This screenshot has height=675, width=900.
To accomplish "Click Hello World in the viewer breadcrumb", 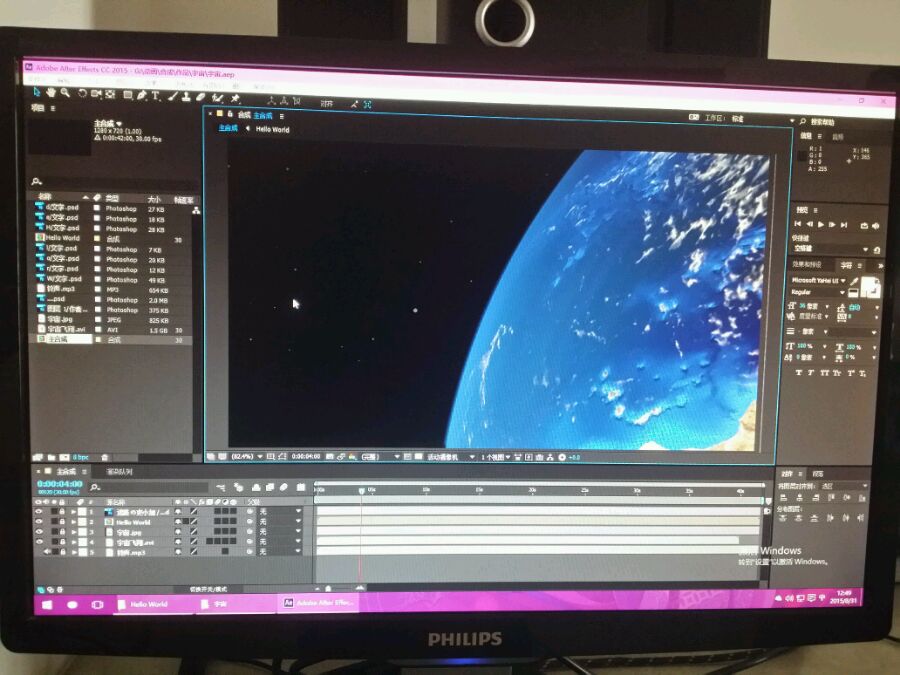I will click(x=273, y=130).
